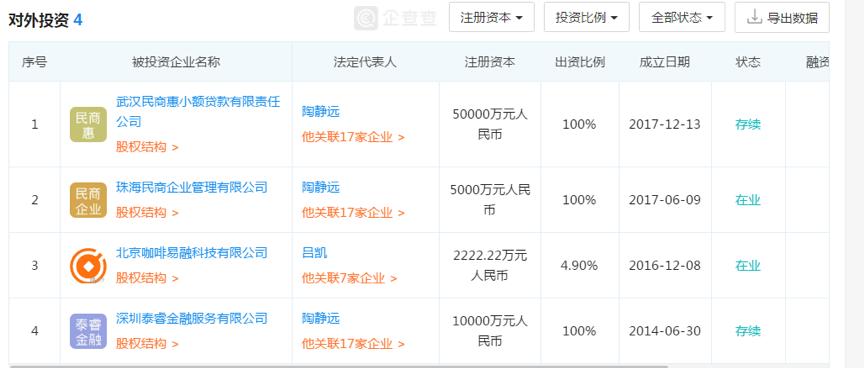View 股权结构 for 北京咖啡易融科技
Viewport: 864px width, 368px height.
147,278
